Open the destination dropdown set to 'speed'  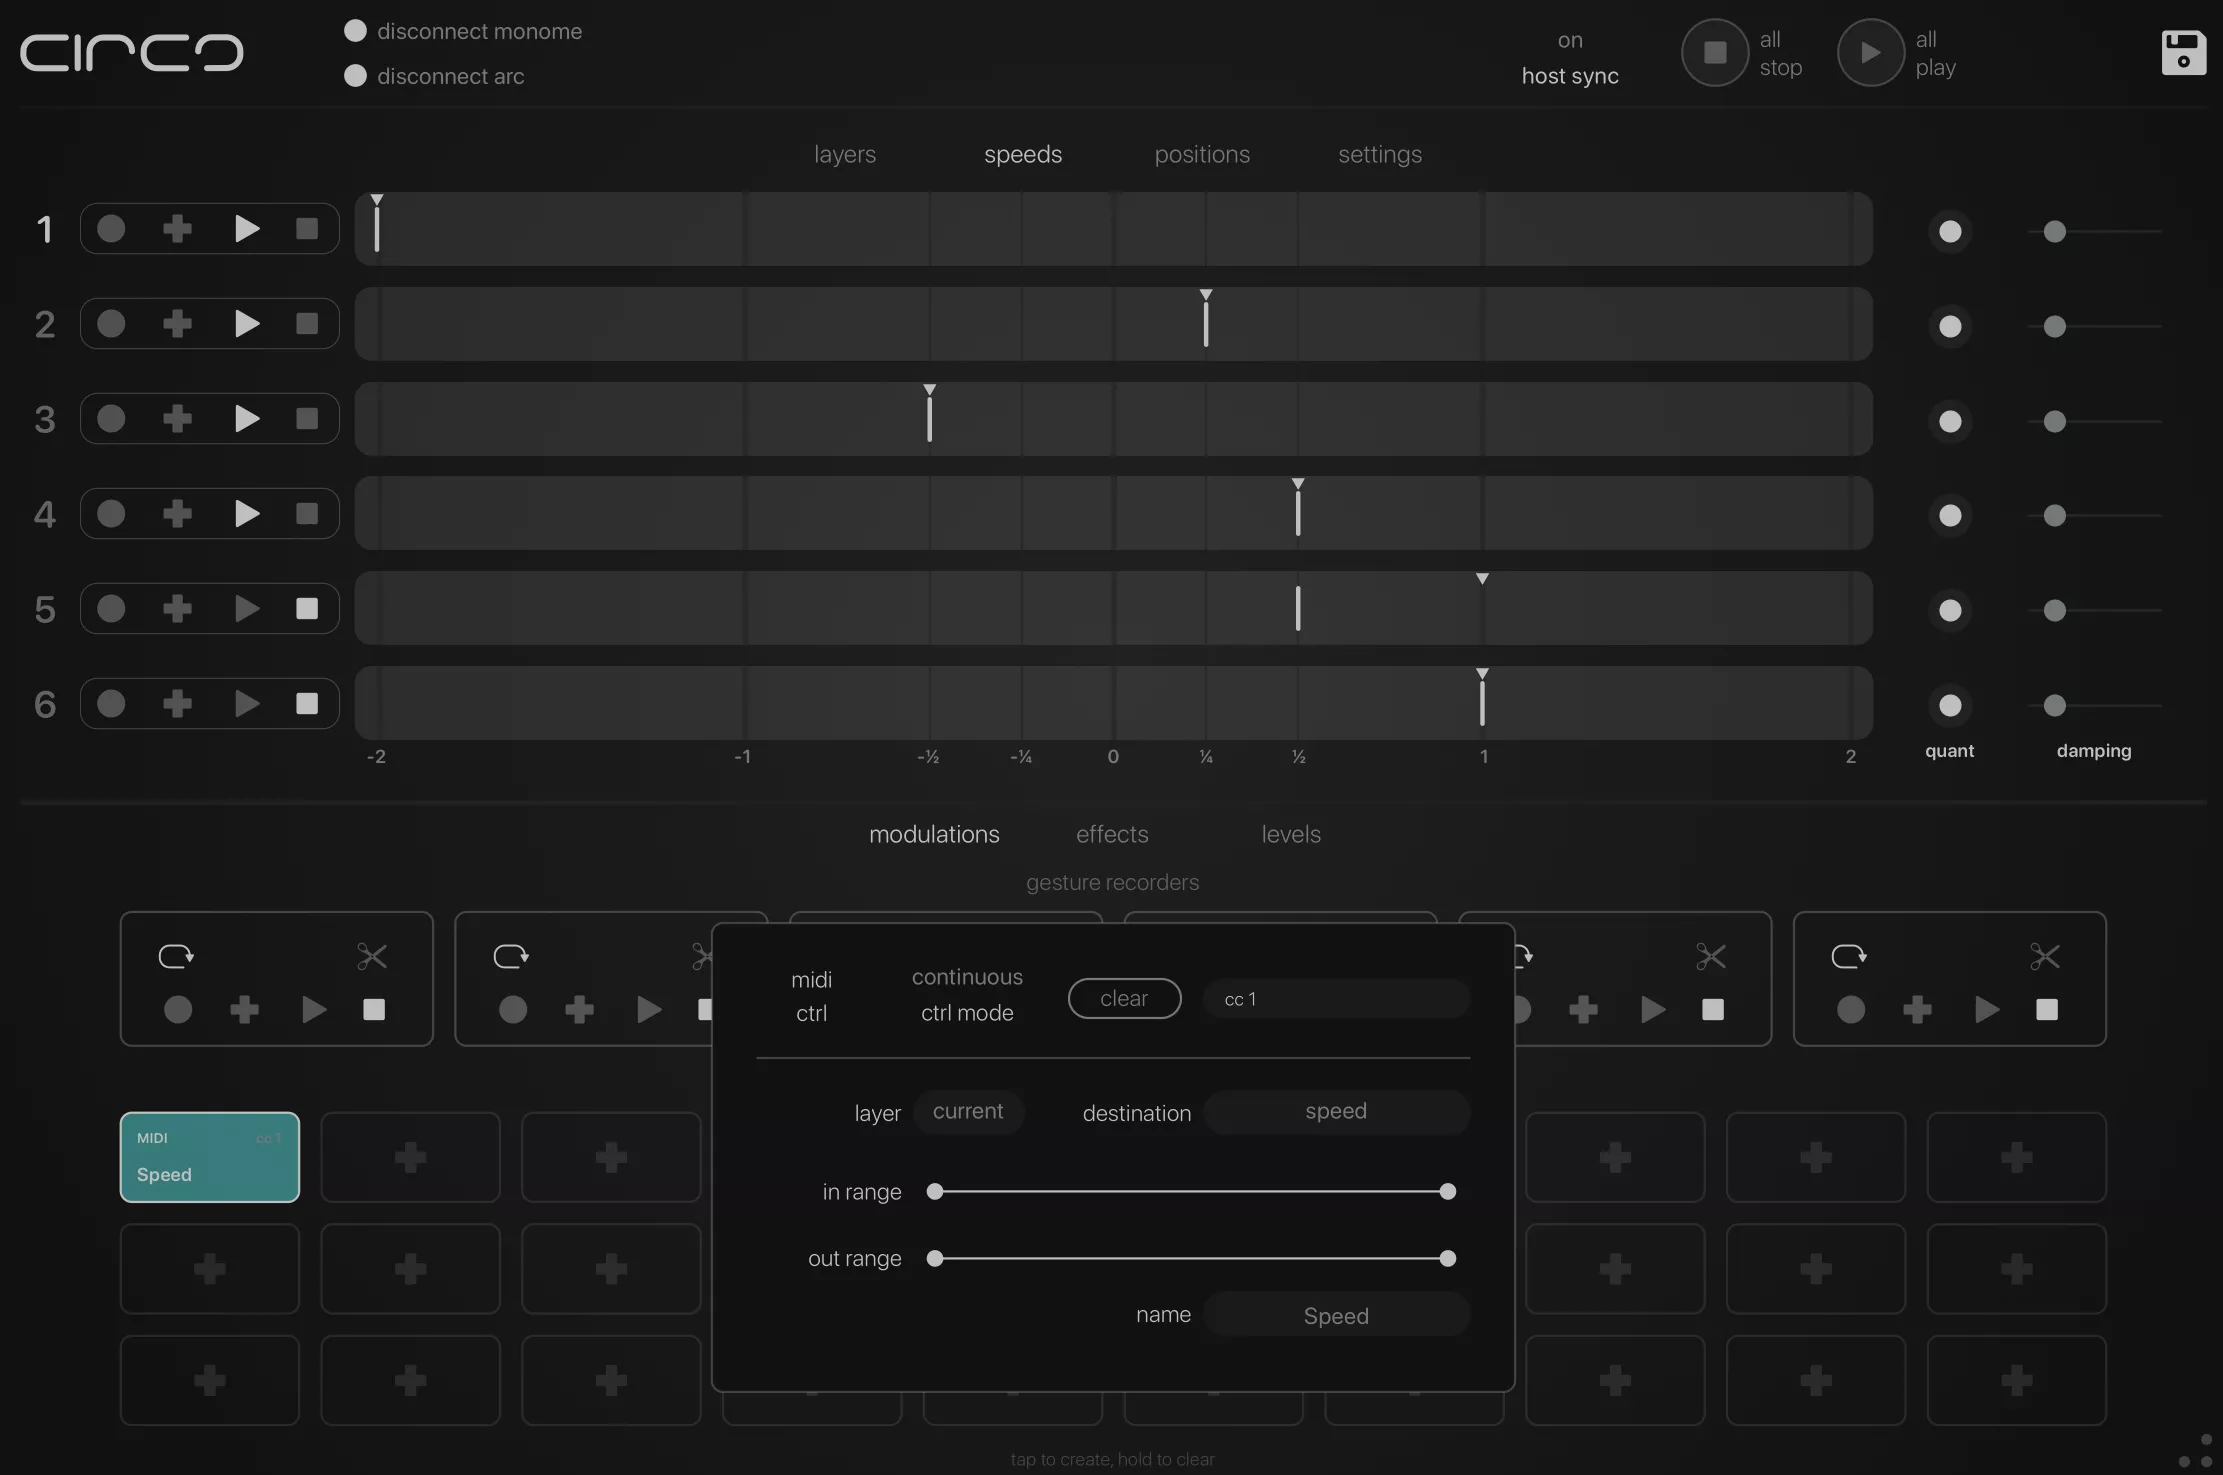point(1335,1112)
